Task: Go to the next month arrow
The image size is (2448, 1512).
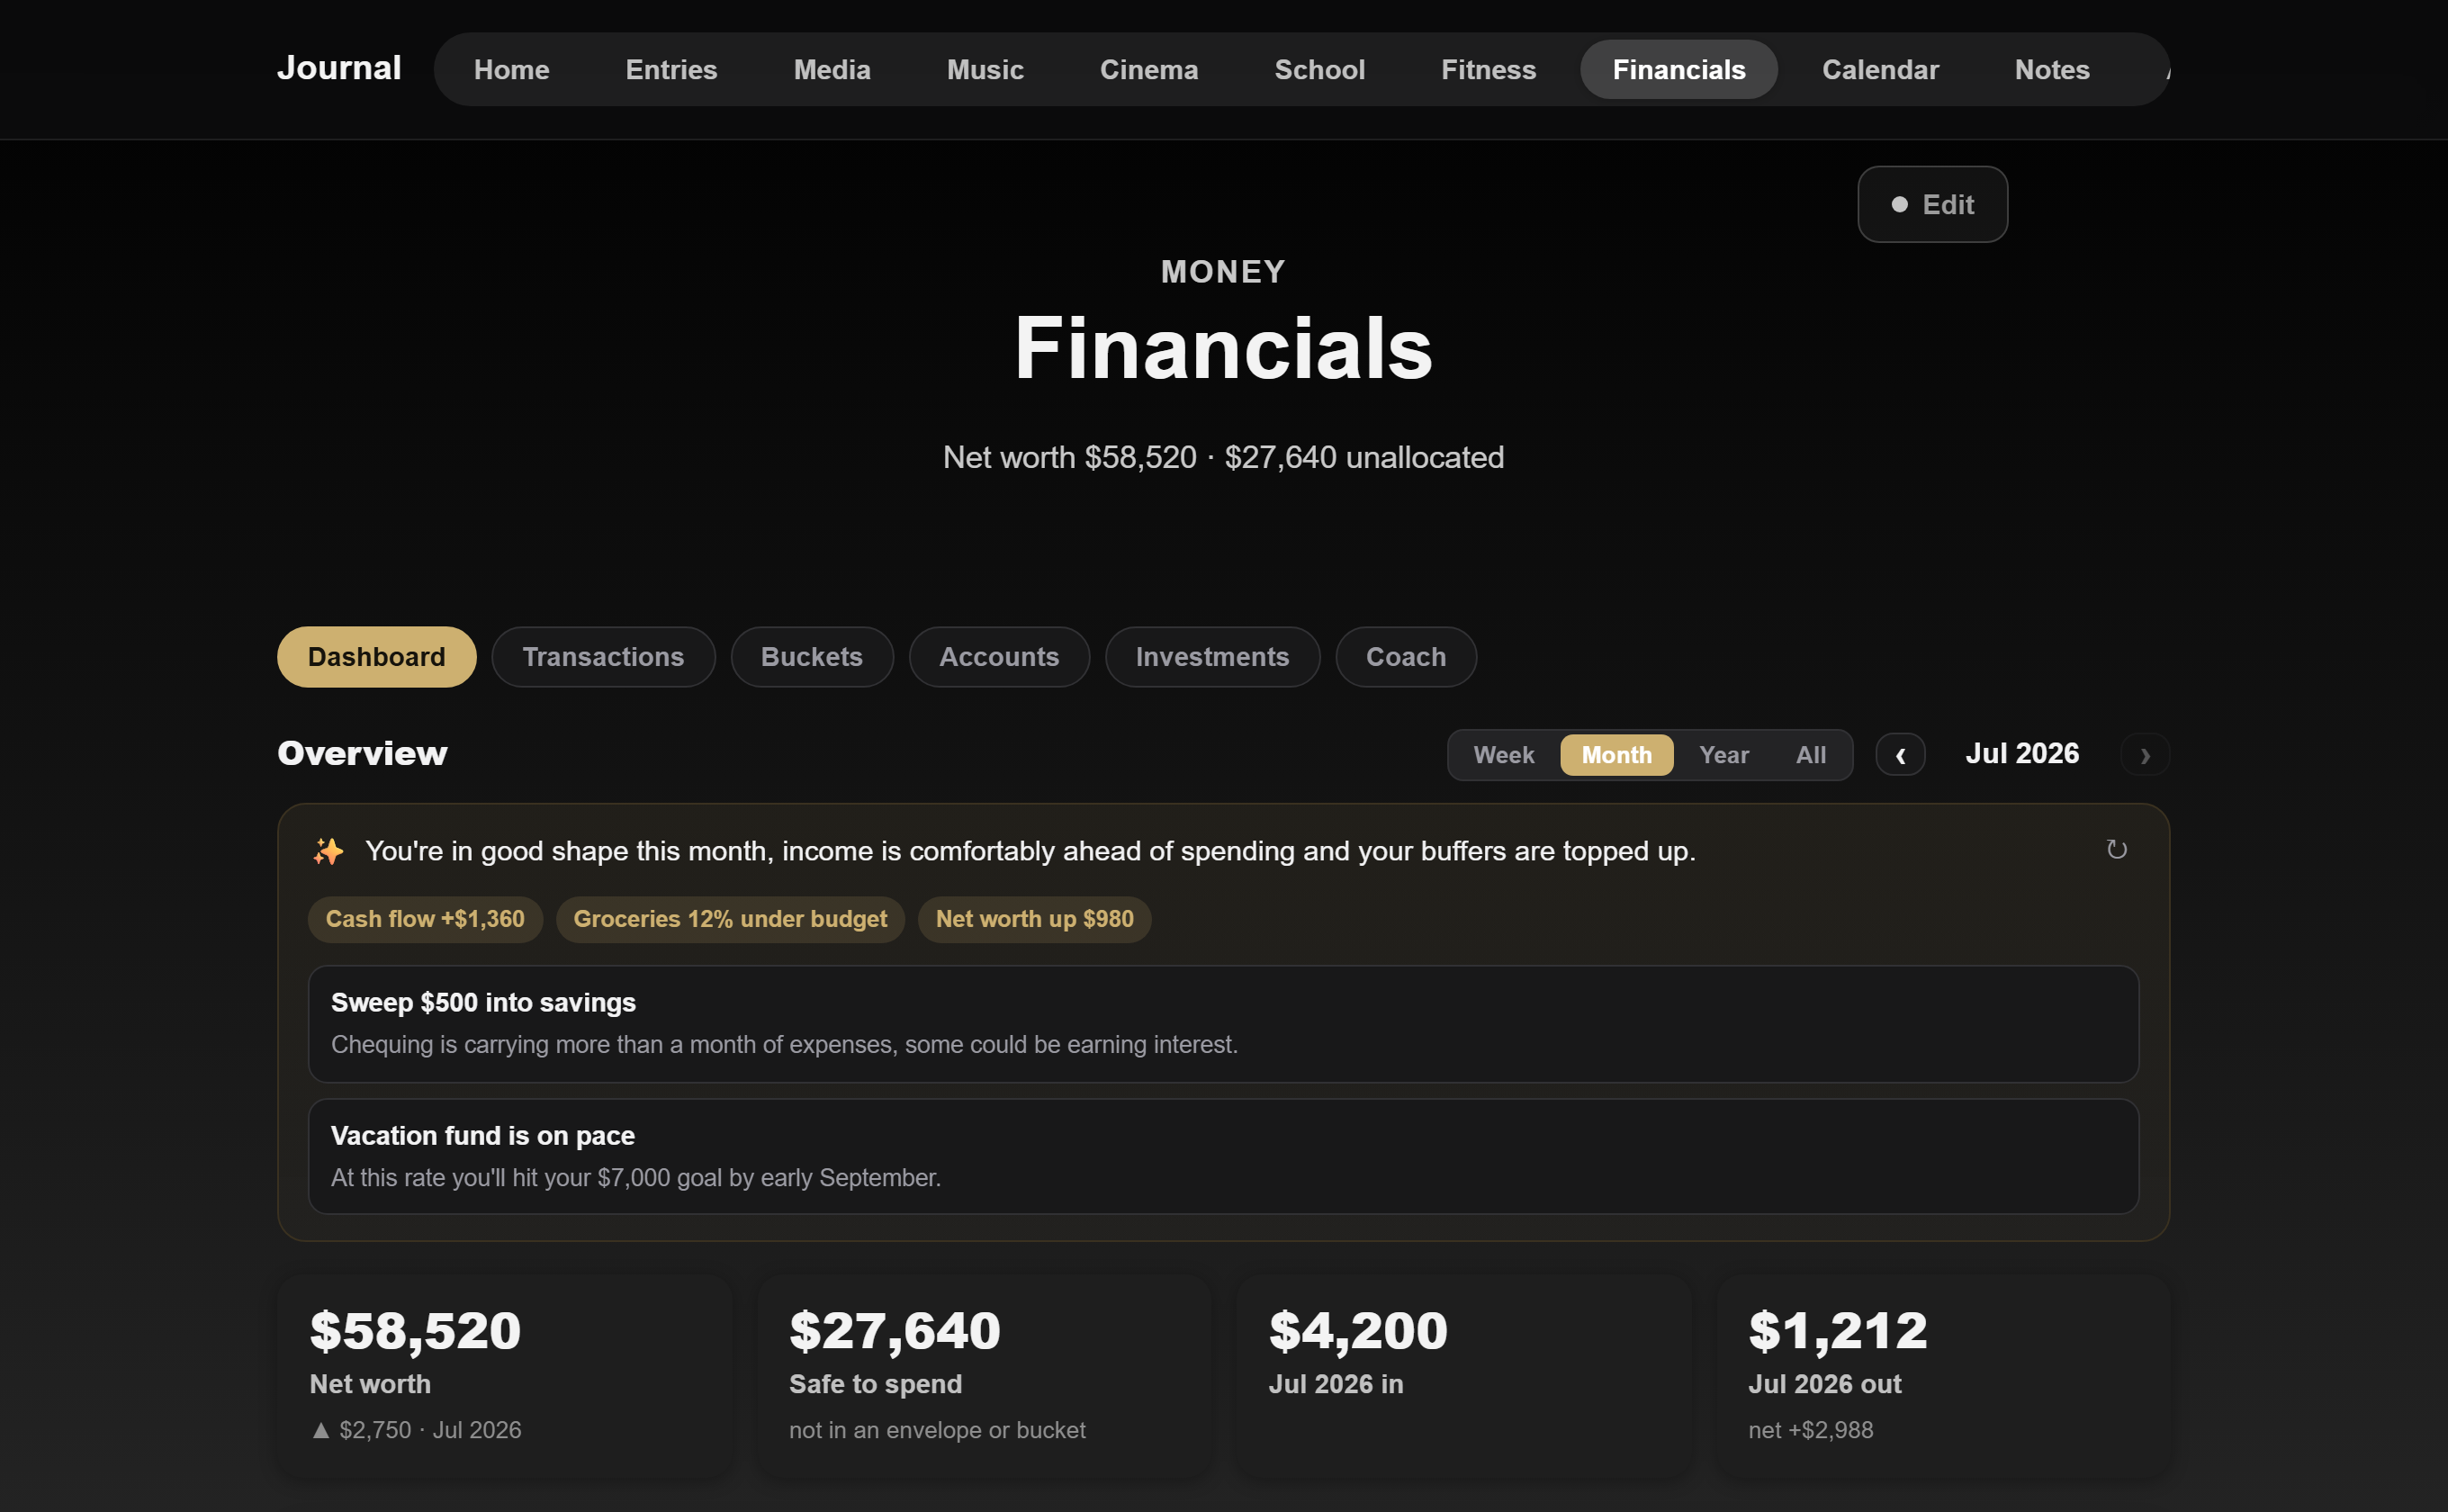Action: 2144,754
